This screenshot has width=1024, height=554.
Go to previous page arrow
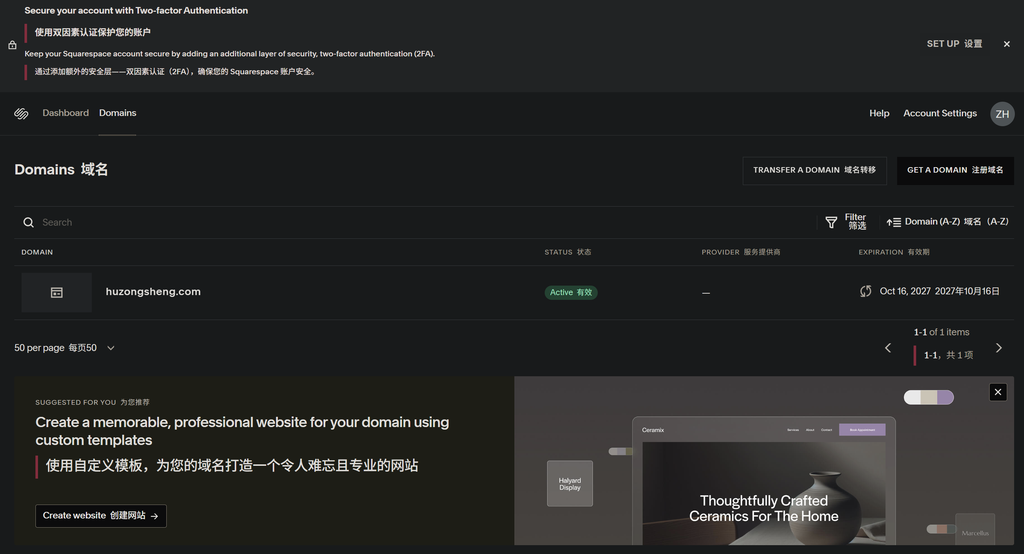point(888,348)
